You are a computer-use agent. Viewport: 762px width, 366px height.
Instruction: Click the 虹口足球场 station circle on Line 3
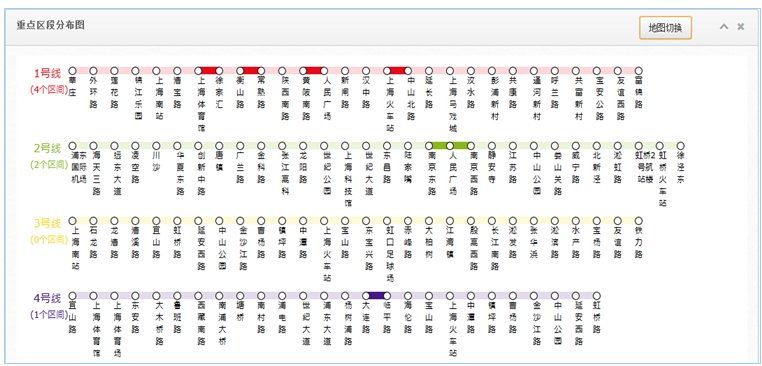pos(387,220)
